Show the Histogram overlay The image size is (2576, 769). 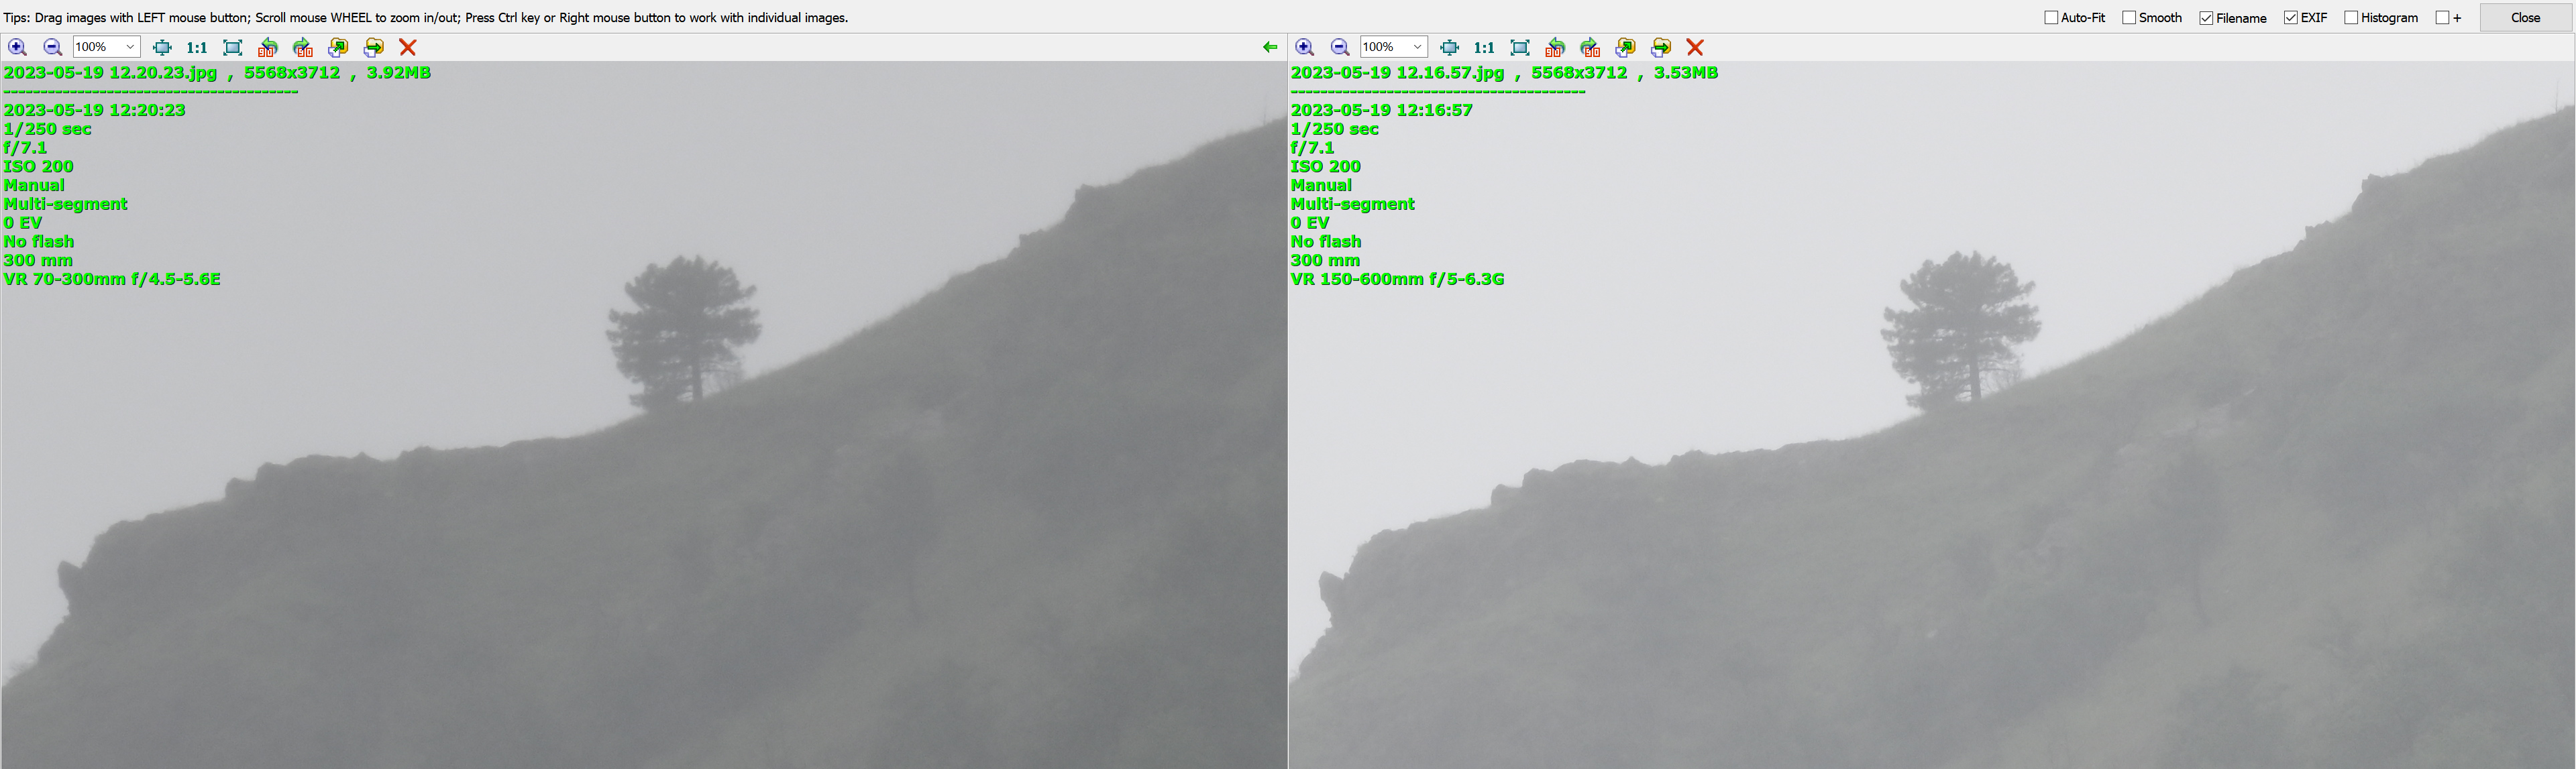tap(2351, 18)
